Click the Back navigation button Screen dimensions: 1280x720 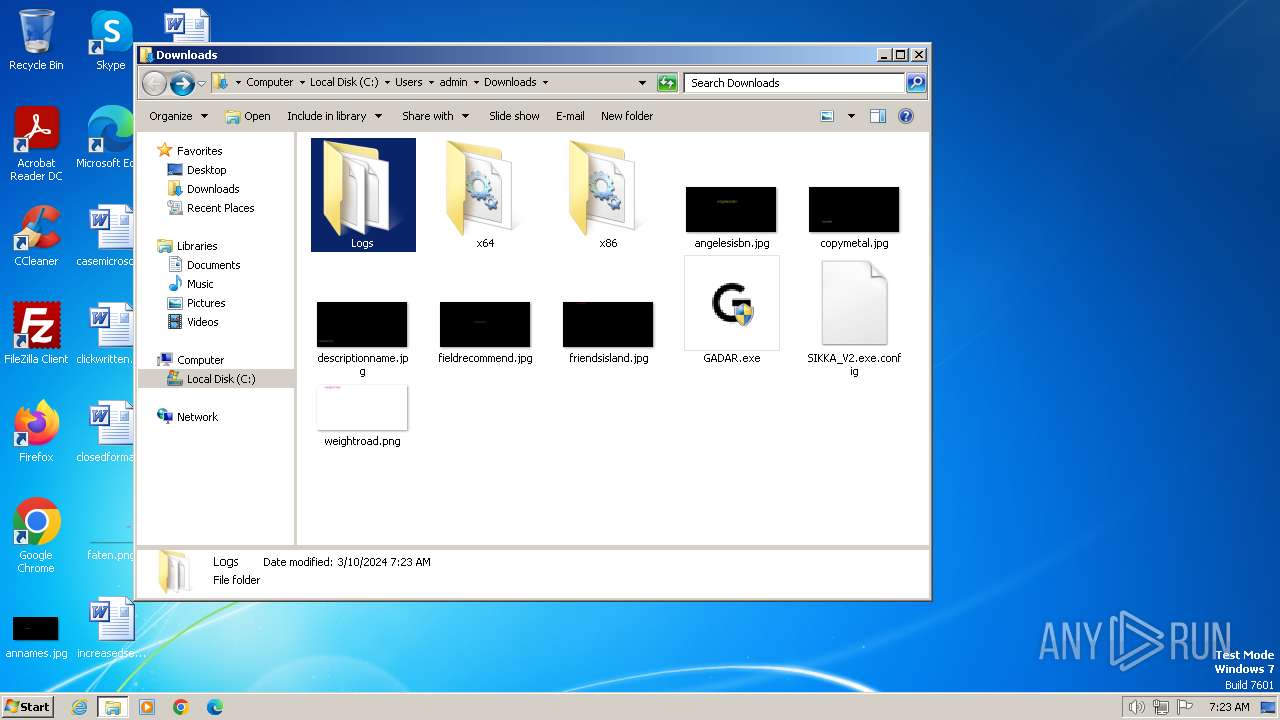[155, 83]
